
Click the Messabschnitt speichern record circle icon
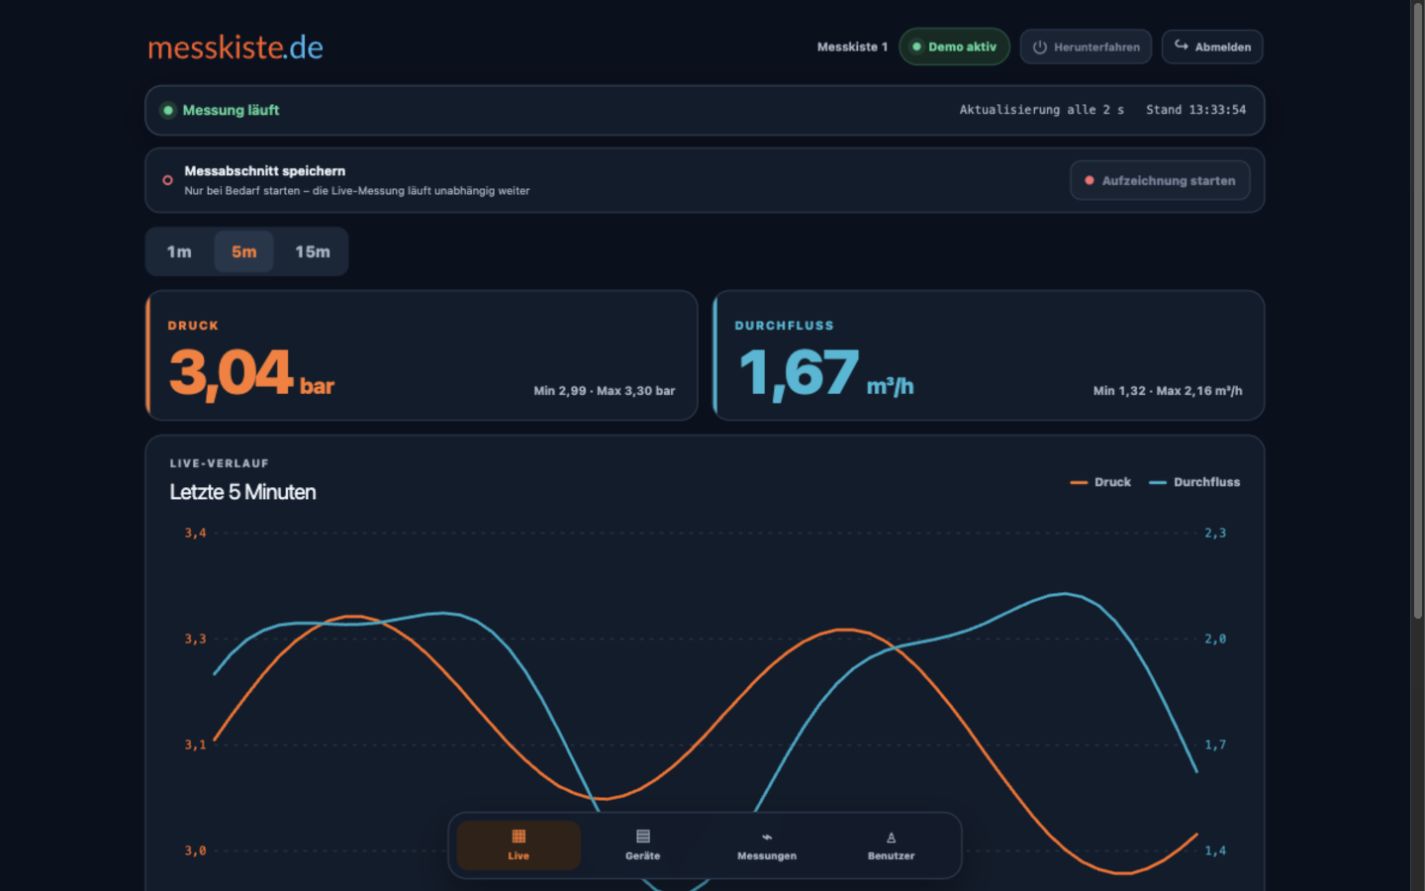168,181
